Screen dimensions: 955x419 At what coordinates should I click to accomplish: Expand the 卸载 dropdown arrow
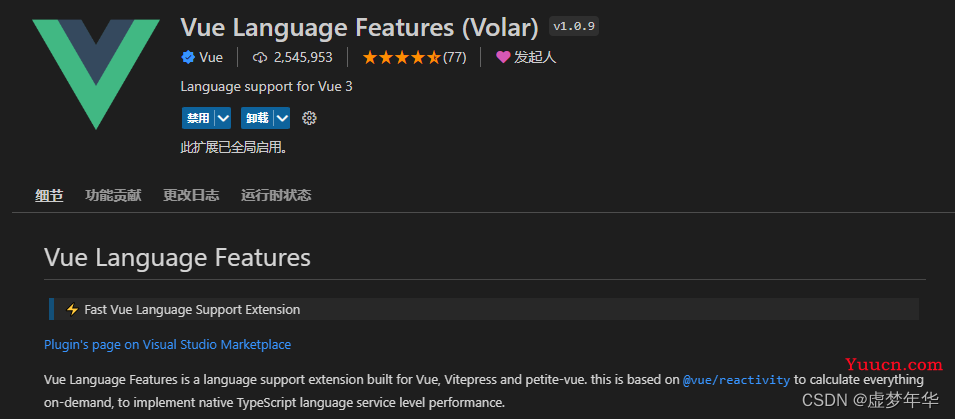coord(283,118)
